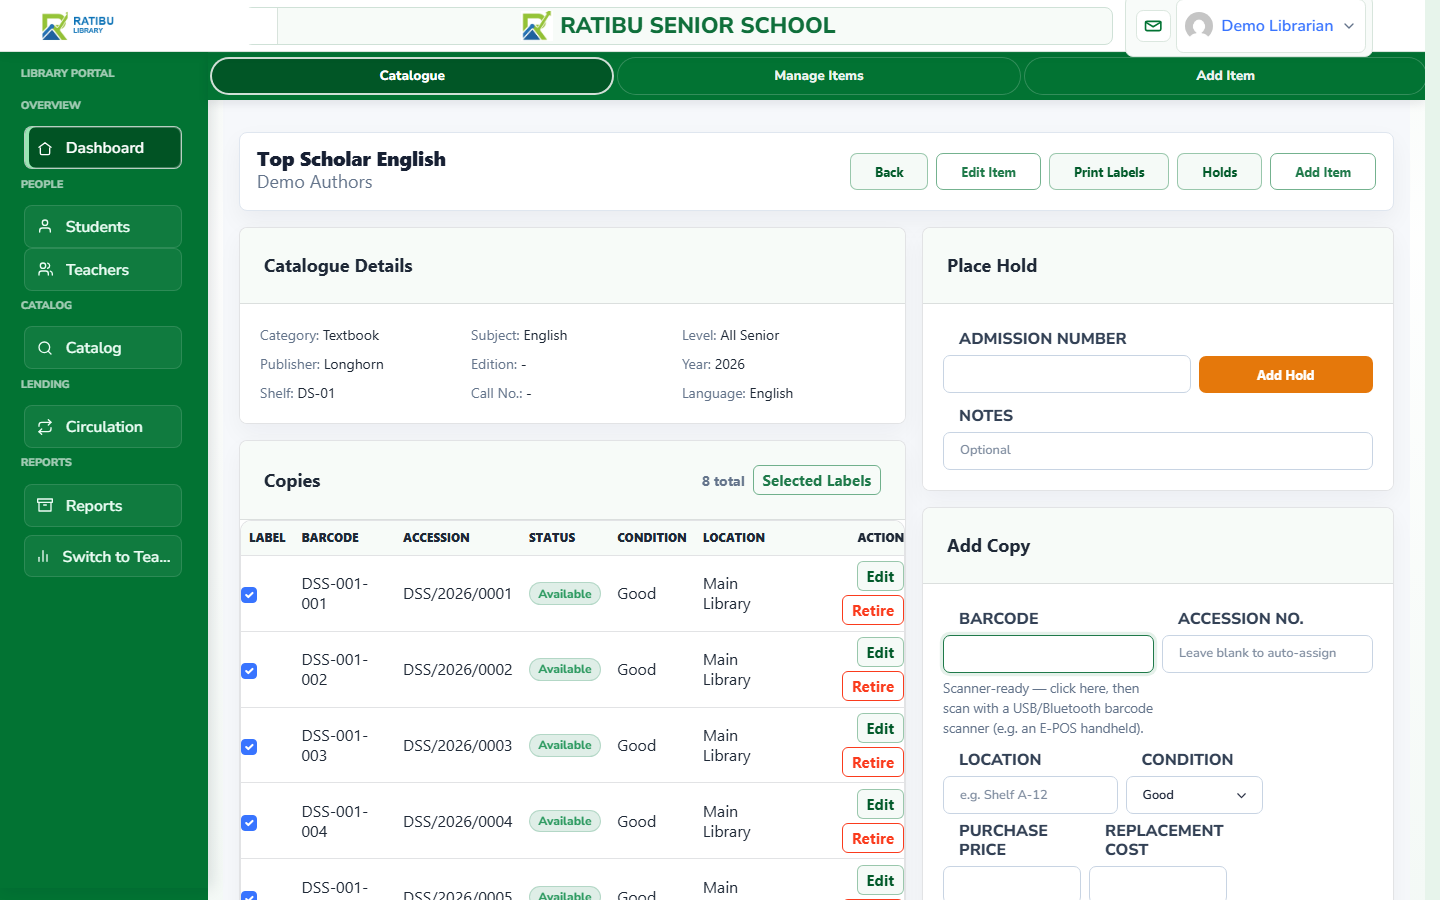
Task: Click the orange Add Hold button
Action: point(1286,375)
